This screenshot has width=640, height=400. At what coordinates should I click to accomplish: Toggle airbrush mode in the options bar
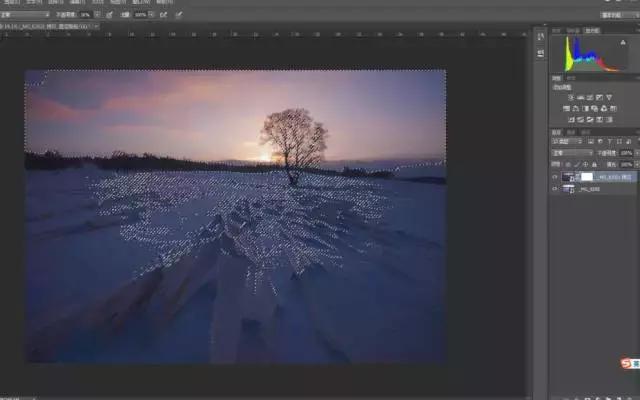164,15
